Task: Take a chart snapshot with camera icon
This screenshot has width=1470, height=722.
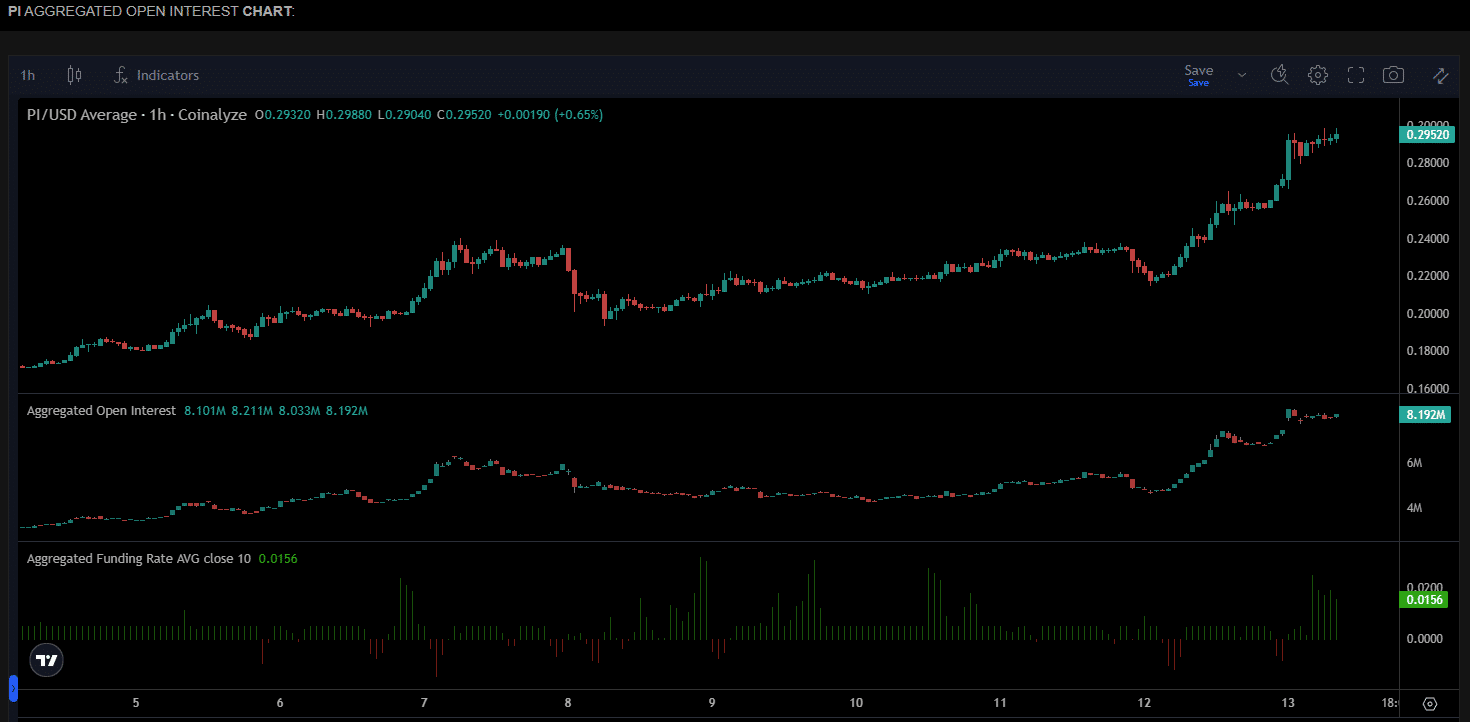Action: coord(1393,75)
